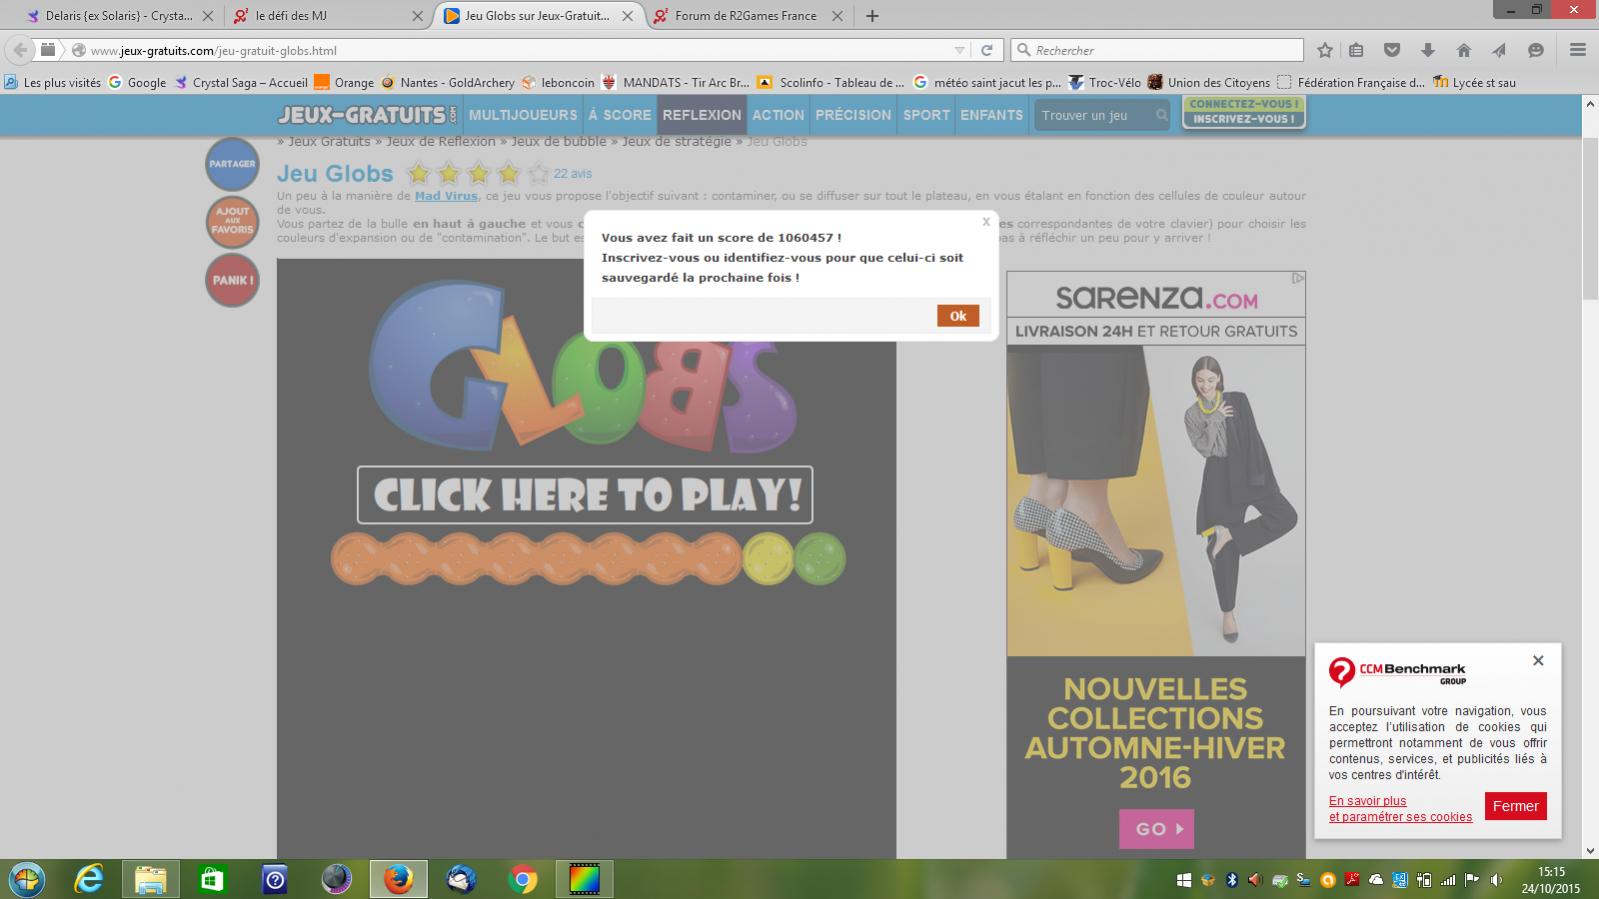Click the 'Trouver un jeu' search field
1599x899 pixels.
[1092, 115]
